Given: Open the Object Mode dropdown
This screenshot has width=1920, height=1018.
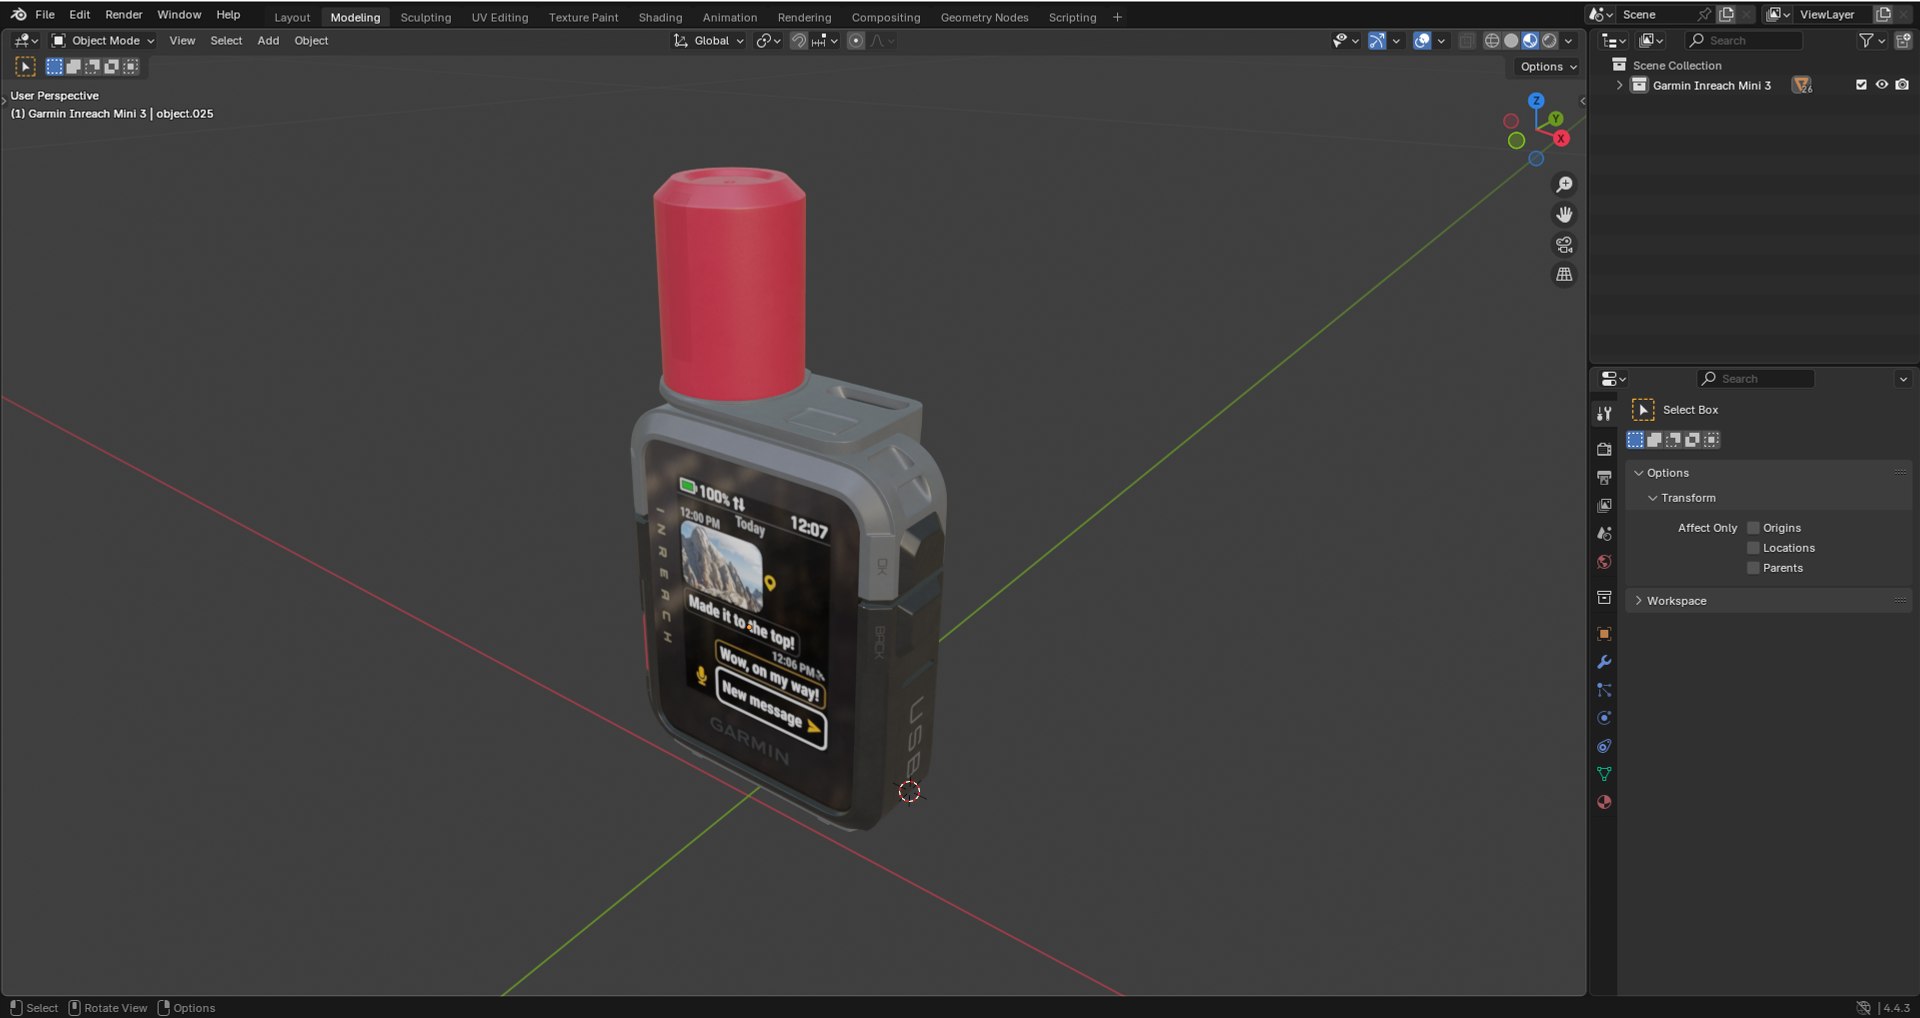Looking at the screenshot, I should tap(103, 41).
